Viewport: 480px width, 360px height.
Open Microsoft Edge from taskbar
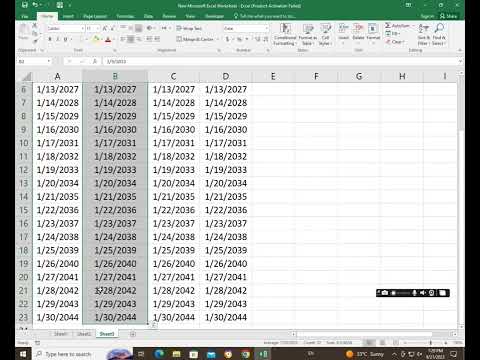click(x=159, y=354)
